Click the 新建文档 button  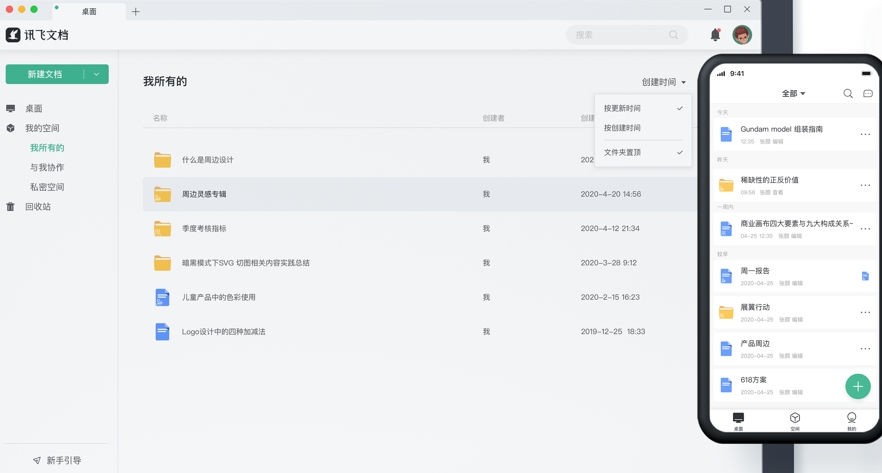[x=45, y=74]
